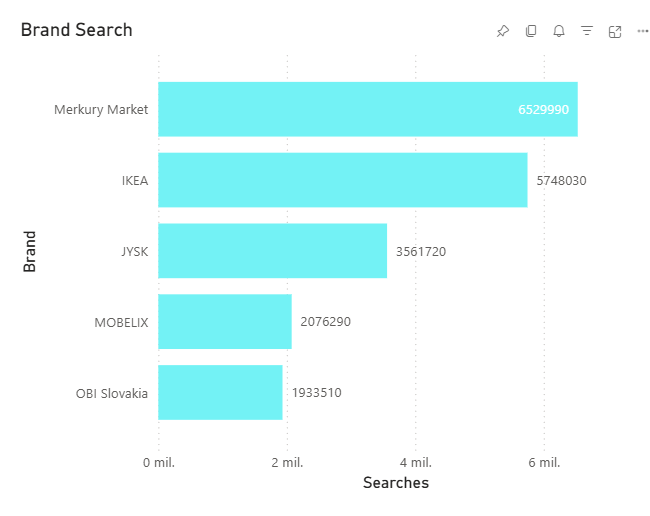
Task: Click the Brand Search title
Action: point(77,30)
